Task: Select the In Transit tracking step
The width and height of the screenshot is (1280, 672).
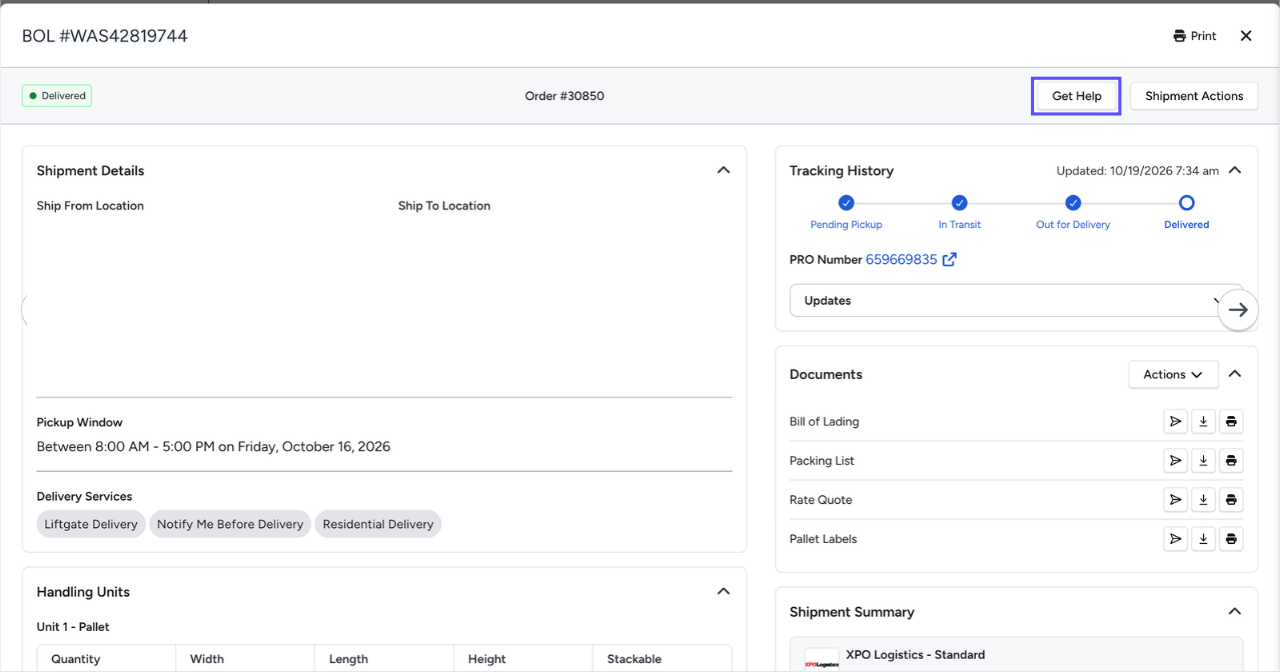Action: [960, 213]
